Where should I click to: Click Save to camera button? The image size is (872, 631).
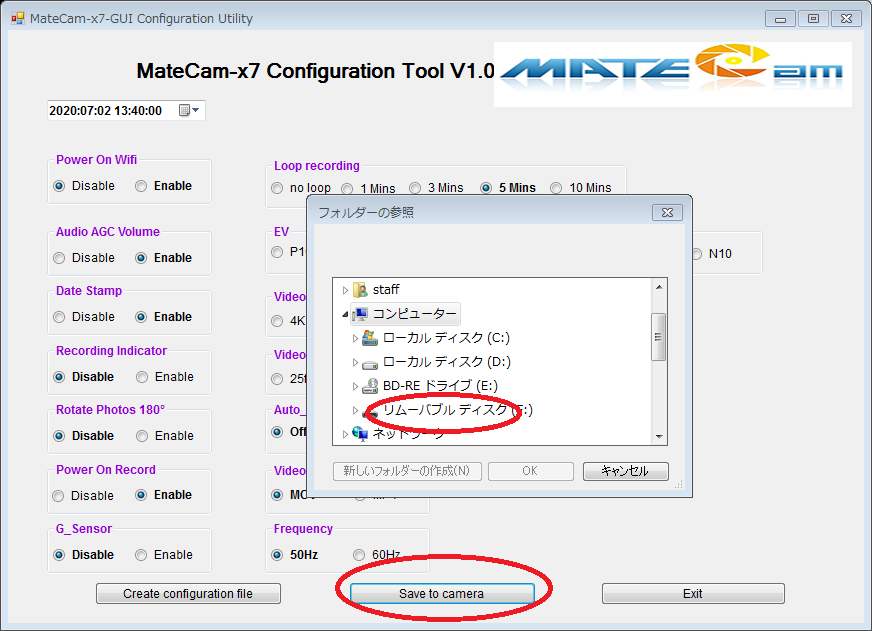click(442, 594)
